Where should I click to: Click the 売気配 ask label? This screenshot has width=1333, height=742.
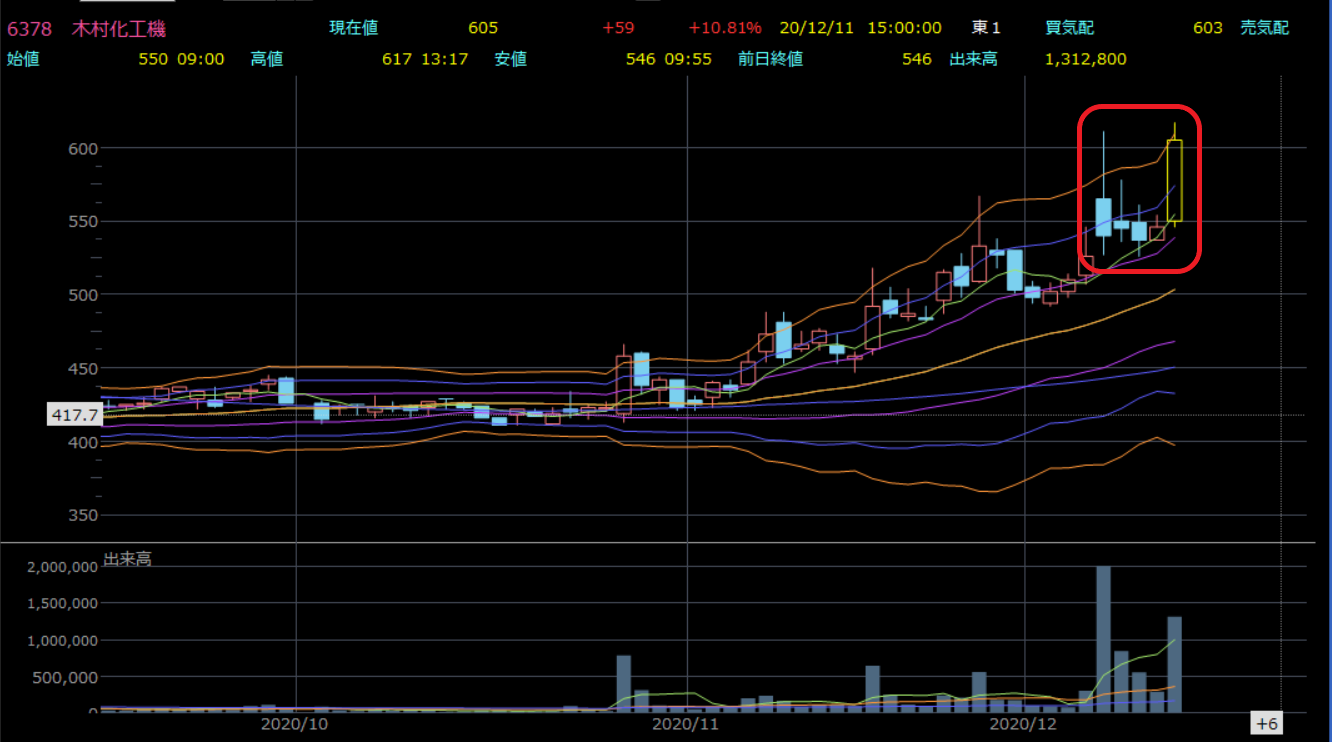1264,28
